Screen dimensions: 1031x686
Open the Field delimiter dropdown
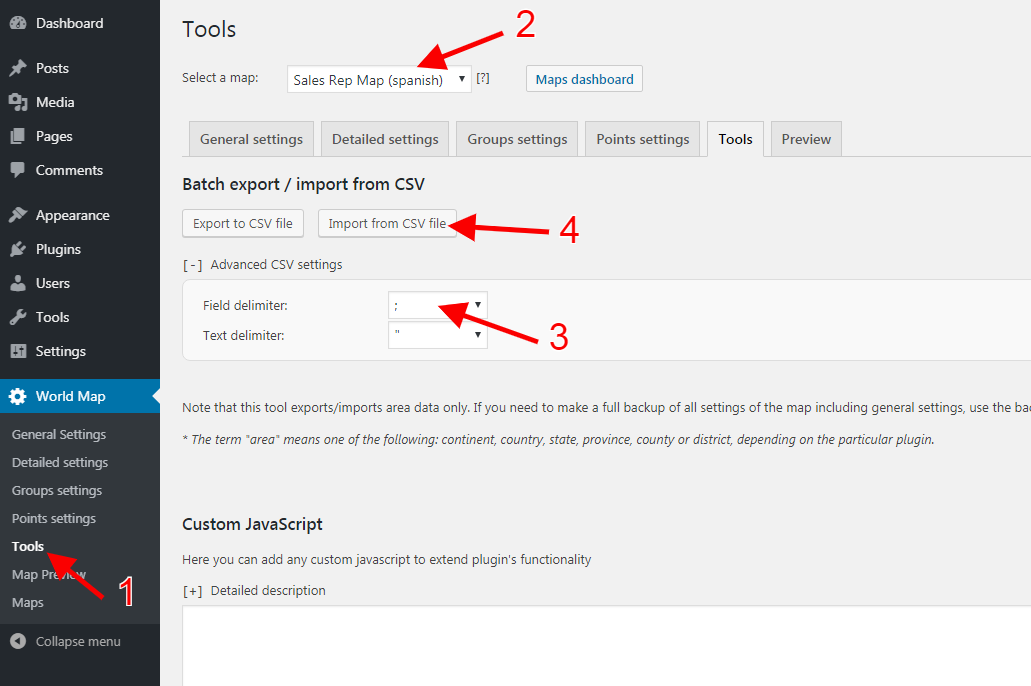coord(437,305)
